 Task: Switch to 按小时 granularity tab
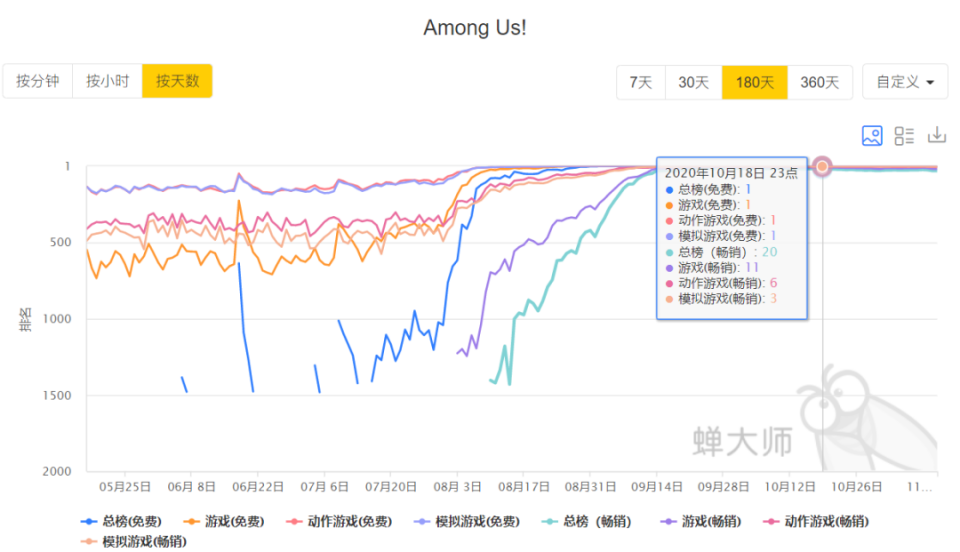[107, 81]
